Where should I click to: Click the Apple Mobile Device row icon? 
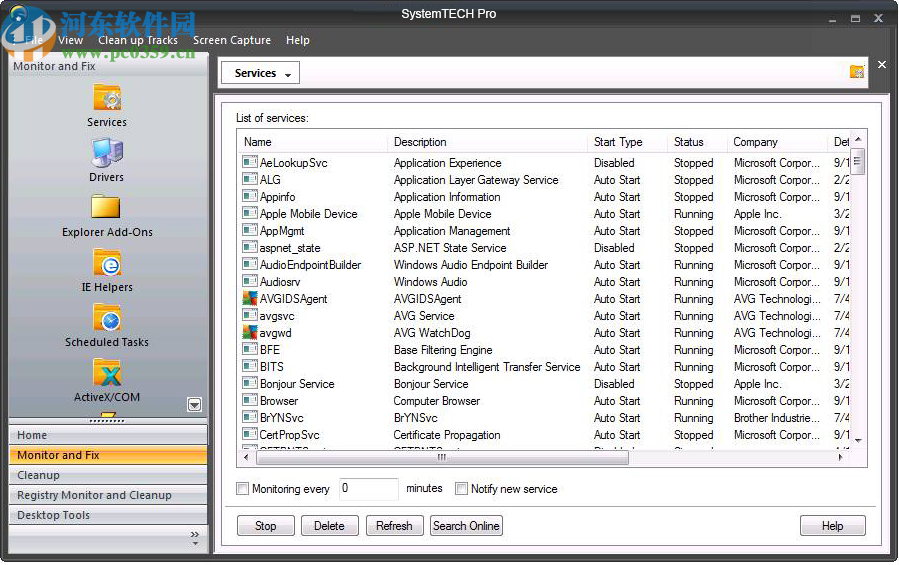[249, 213]
